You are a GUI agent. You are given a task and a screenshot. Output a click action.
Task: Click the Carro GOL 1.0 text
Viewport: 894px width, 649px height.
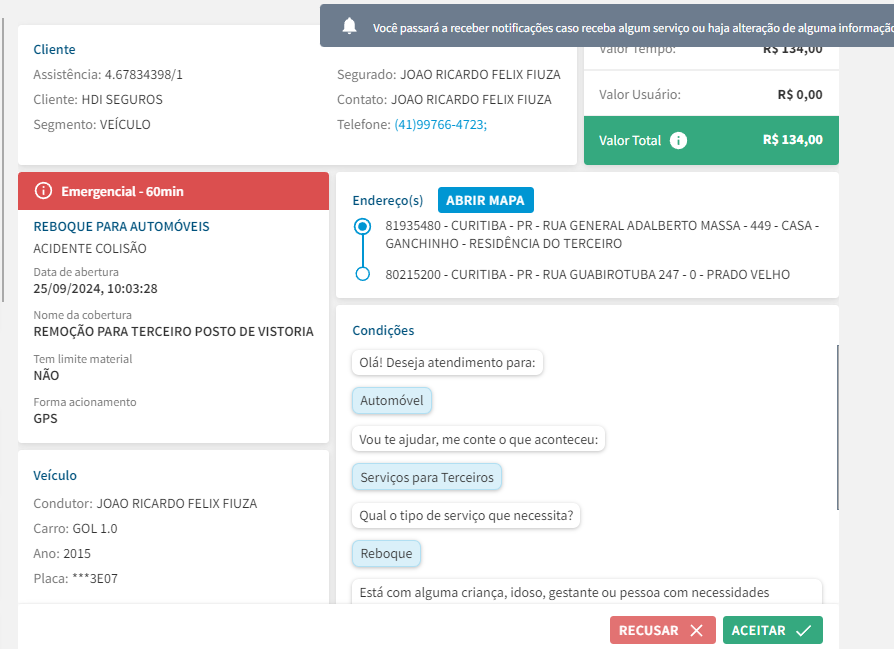point(95,529)
